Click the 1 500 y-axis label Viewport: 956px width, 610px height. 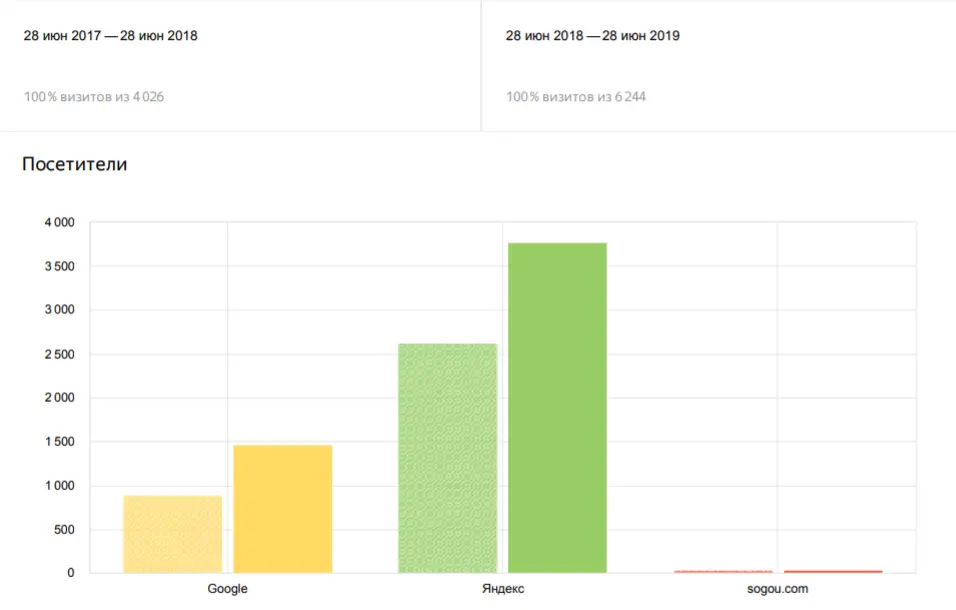coord(59,442)
